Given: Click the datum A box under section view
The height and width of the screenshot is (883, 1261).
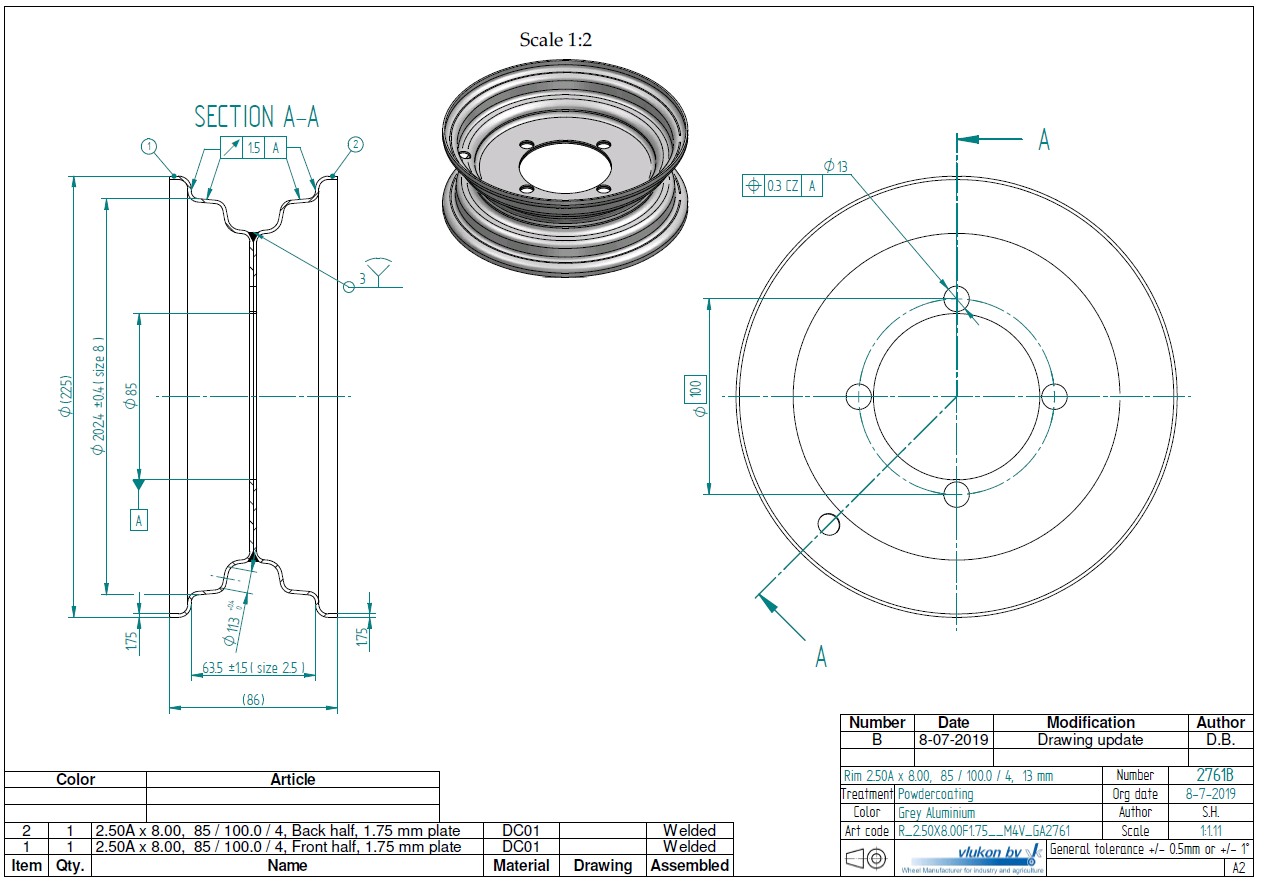Looking at the screenshot, I should click(139, 520).
